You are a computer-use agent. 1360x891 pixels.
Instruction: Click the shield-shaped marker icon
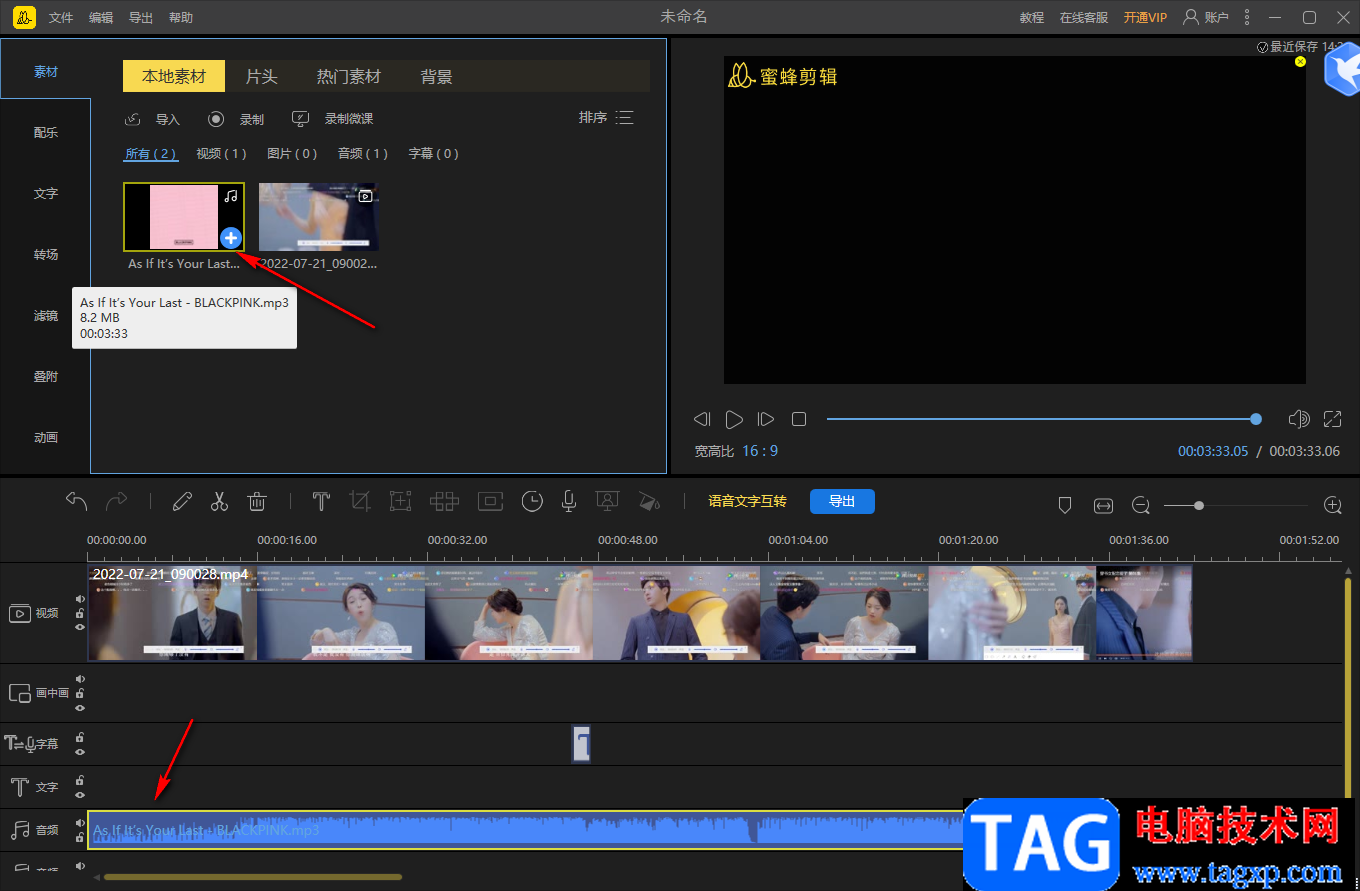1065,506
